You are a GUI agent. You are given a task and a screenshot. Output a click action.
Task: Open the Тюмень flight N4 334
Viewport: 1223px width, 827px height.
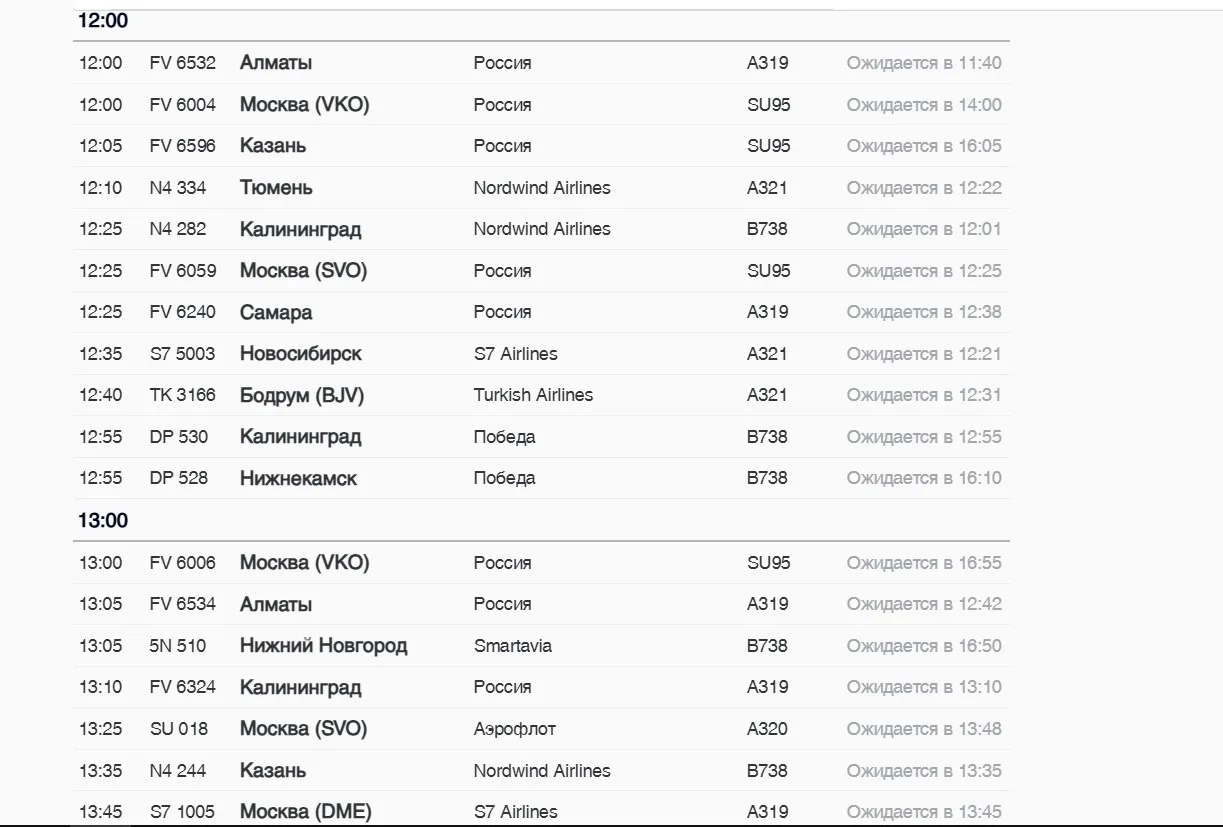(x=541, y=188)
